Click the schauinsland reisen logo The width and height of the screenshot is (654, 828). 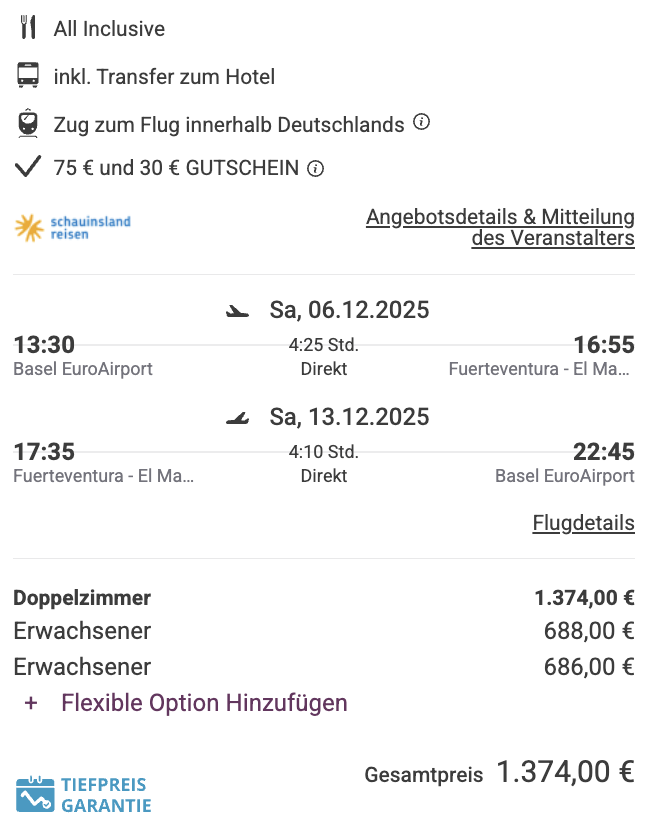(x=73, y=228)
